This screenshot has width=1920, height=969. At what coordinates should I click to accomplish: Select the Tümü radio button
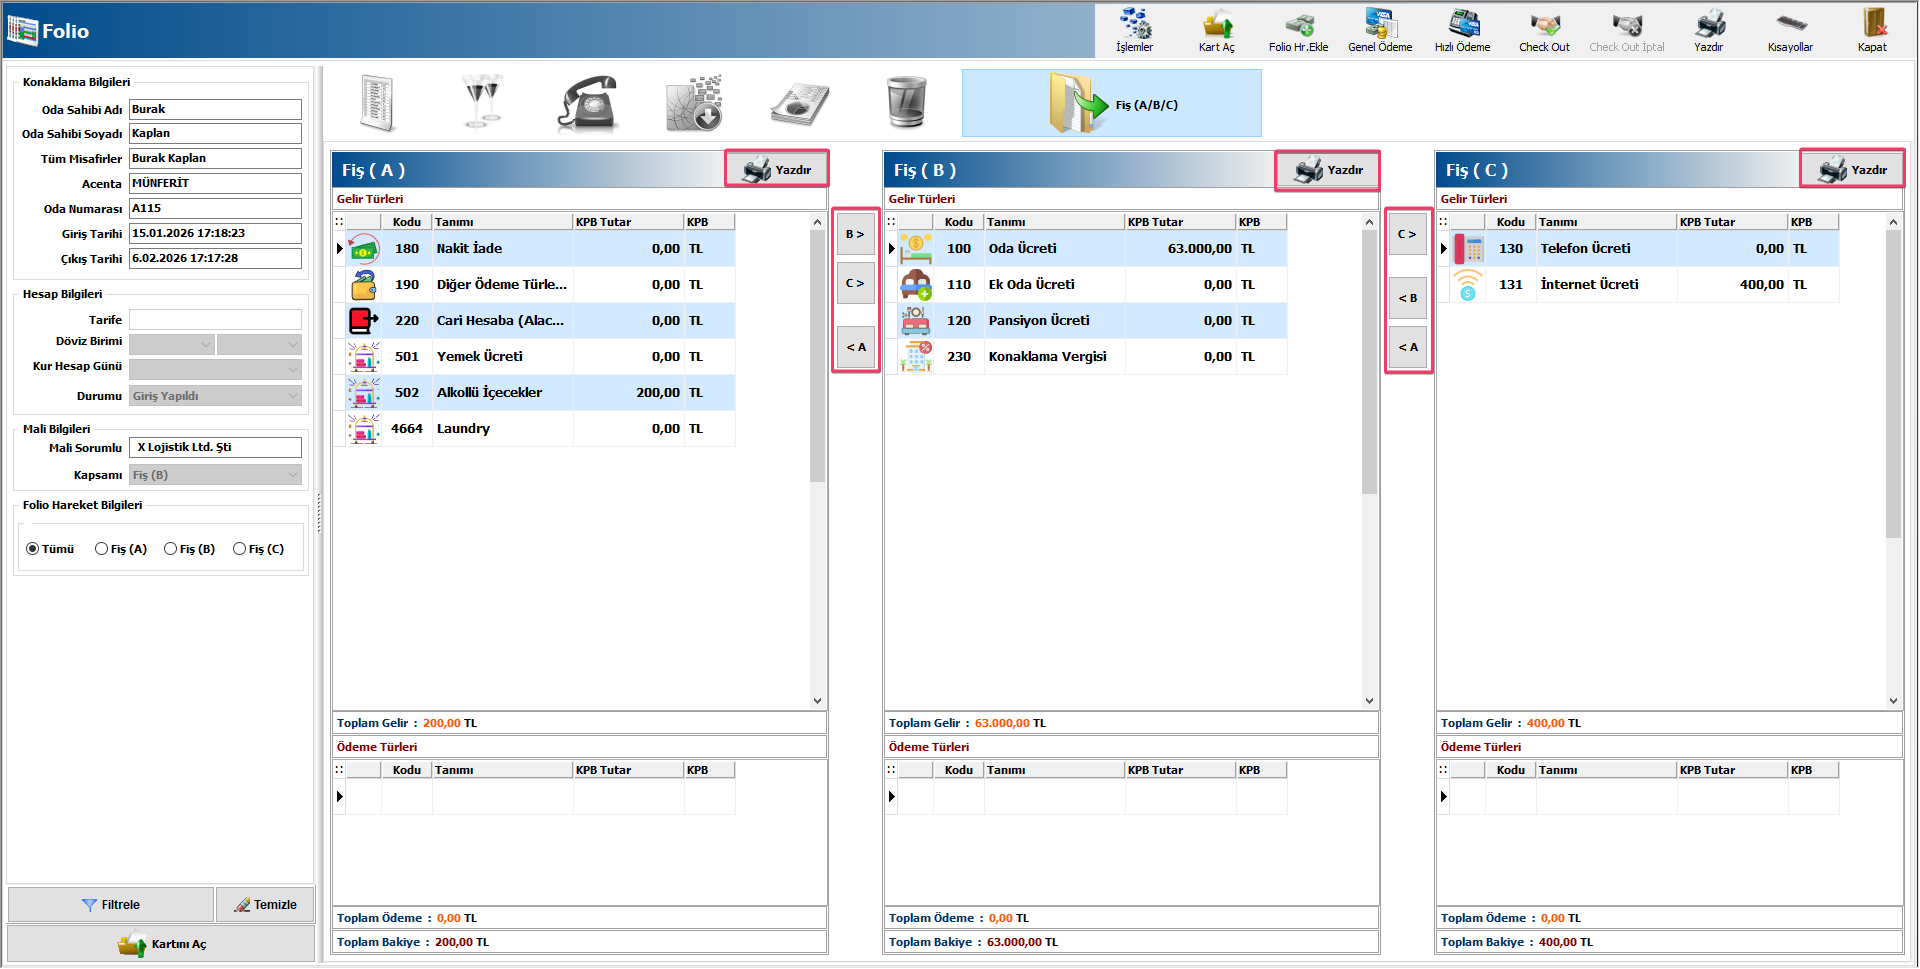pyautogui.click(x=33, y=549)
